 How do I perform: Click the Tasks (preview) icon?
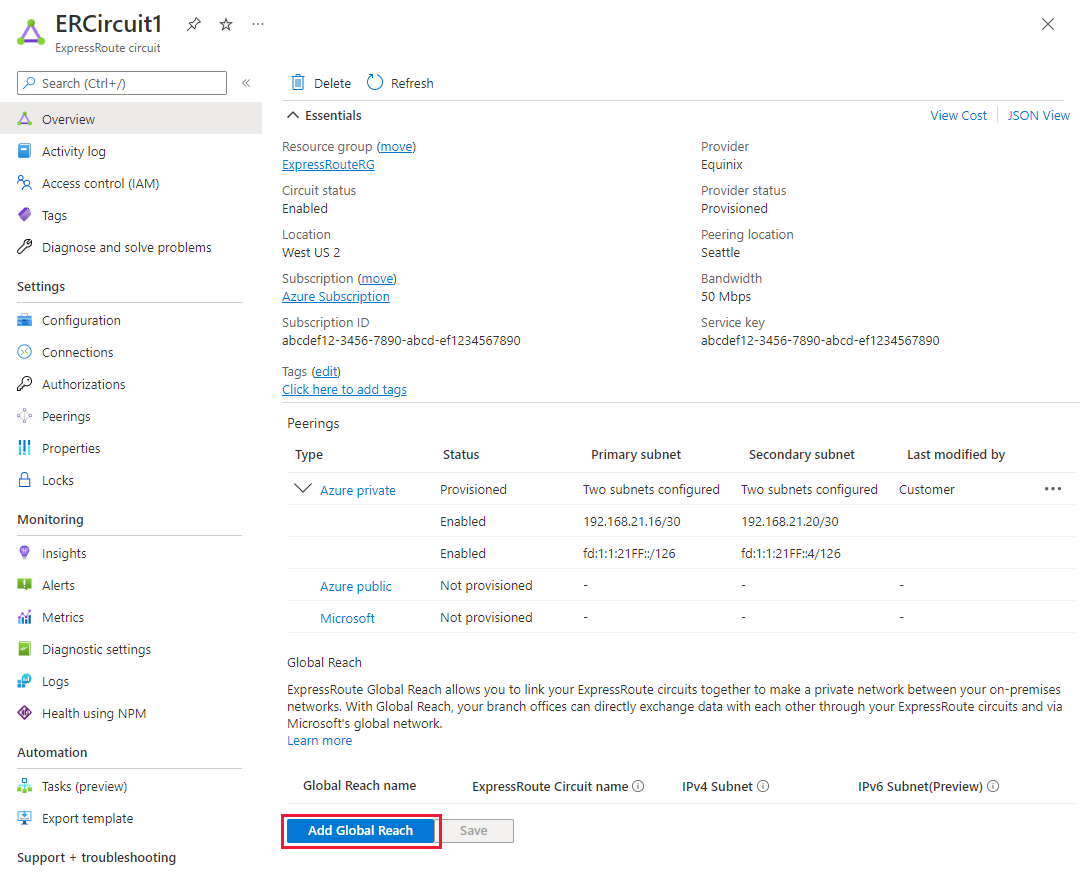tap(24, 786)
